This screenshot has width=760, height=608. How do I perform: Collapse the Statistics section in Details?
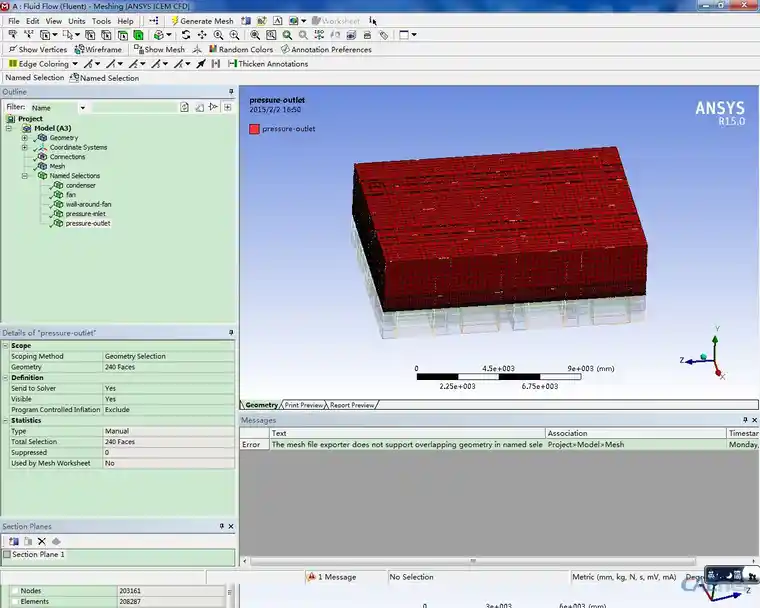5,420
